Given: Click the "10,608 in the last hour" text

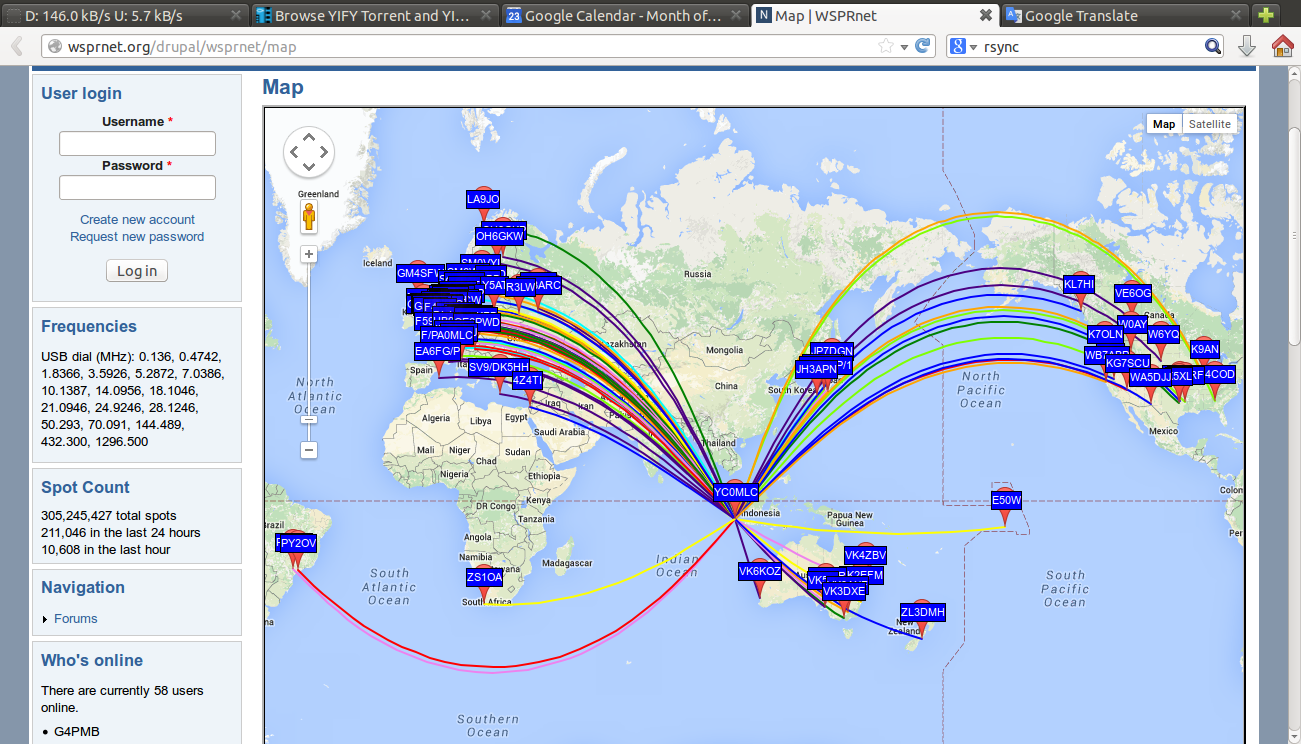Looking at the screenshot, I should click(106, 550).
